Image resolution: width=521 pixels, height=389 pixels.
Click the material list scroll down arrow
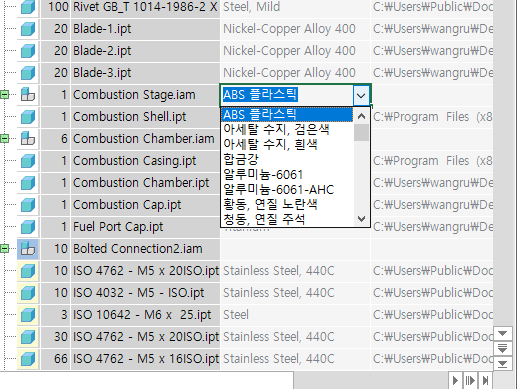361,219
